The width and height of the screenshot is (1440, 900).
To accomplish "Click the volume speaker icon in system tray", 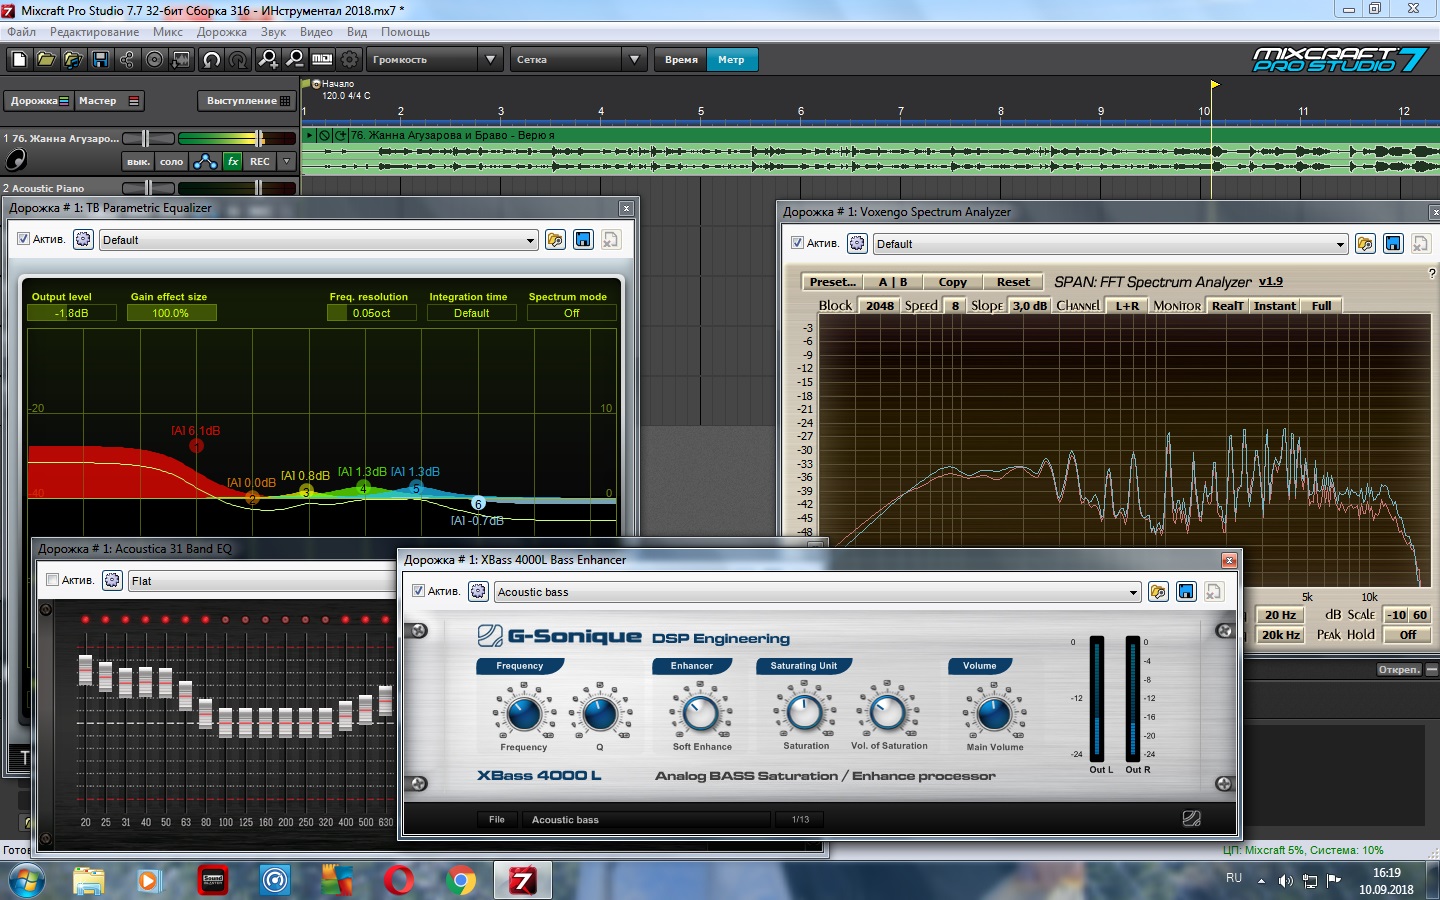I will pos(1285,881).
